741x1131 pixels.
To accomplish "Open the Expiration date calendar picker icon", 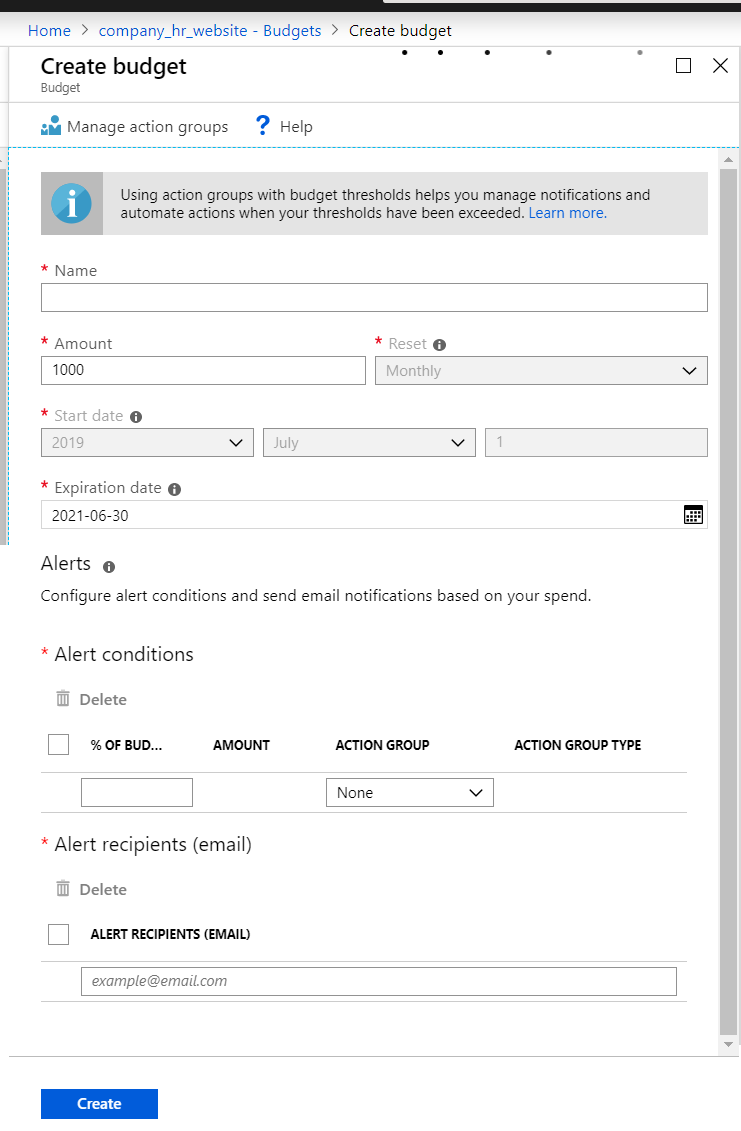I will [x=693, y=515].
